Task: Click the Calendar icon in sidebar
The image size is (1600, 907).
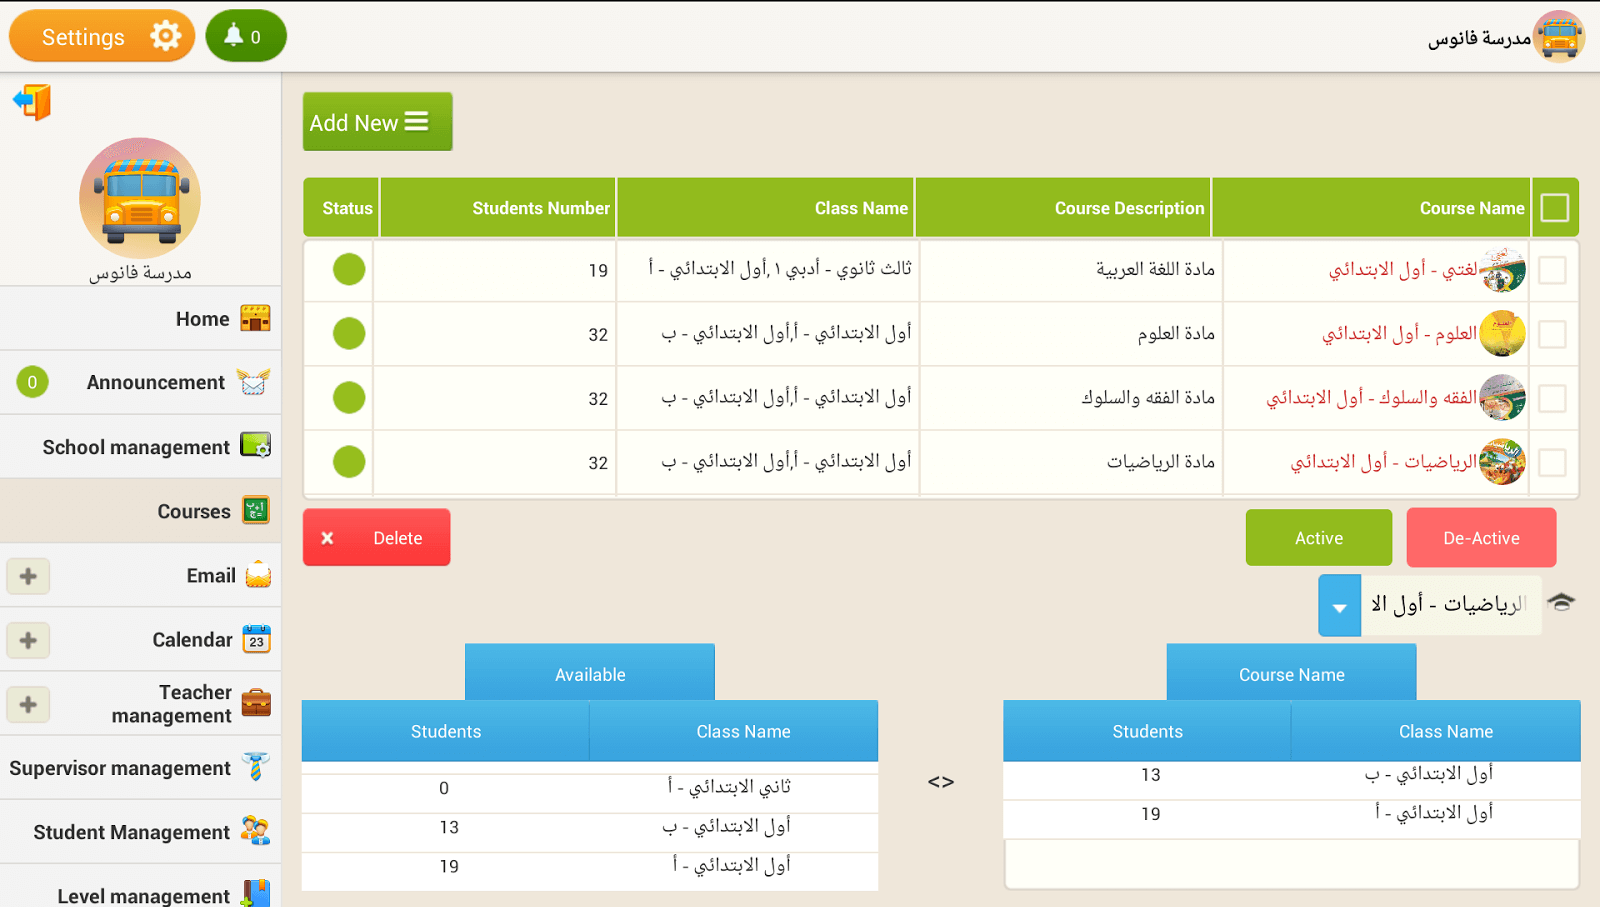Action: pos(256,640)
